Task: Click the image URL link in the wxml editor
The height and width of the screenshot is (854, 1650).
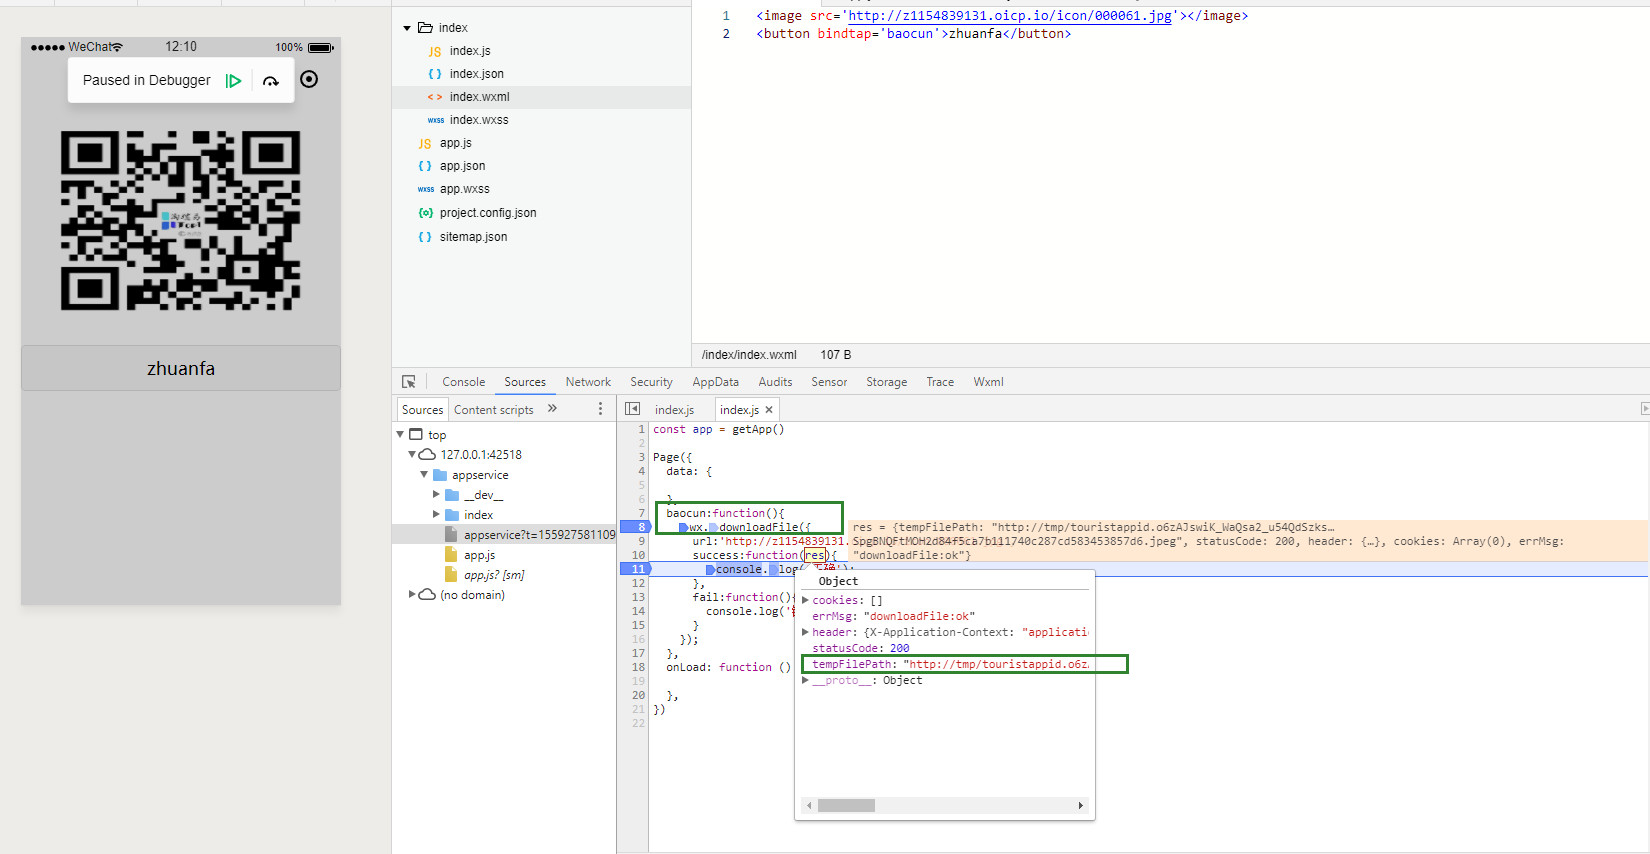Action: point(1010,16)
